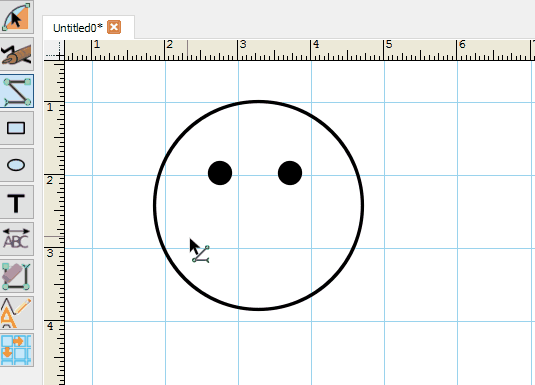Open the grid arrows arrange tool
This screenshot has height=385, width=535.
coord(16,350)
